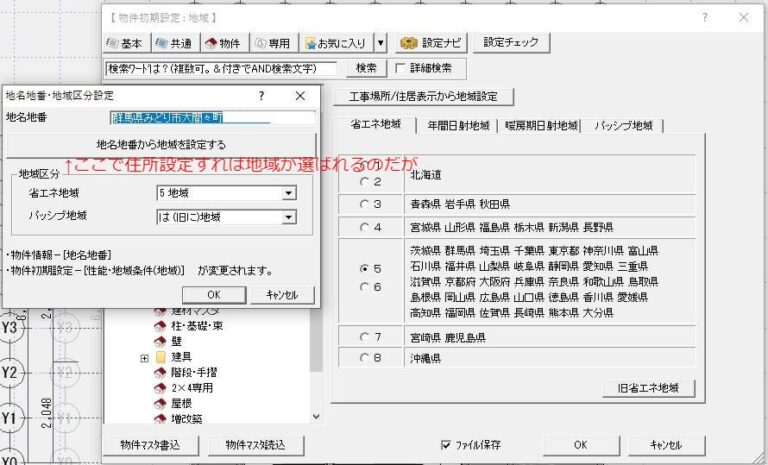Launch 設定ナビ navigation
The width and height of the screenshot is (768, 465).
(431, 43)
